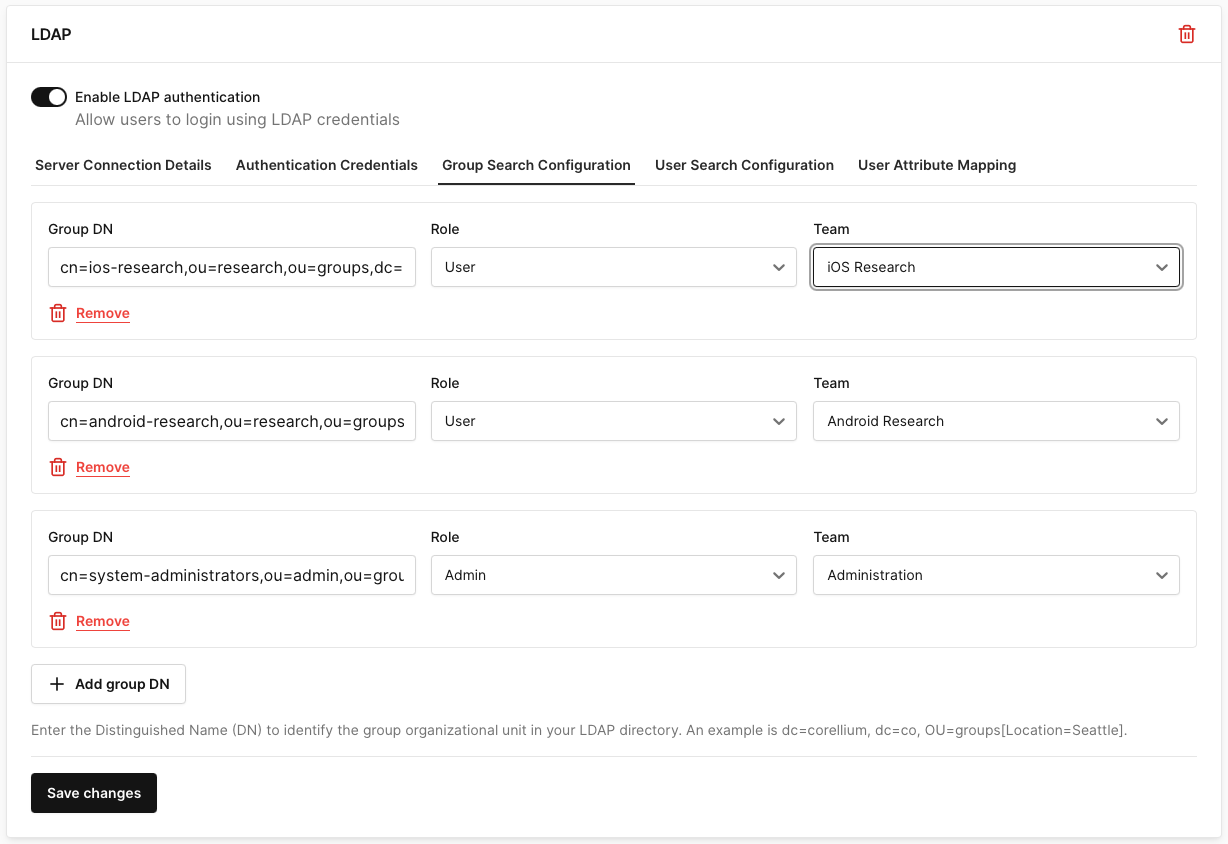1228x844 pixels.
Task: Click the Add group DN button
Action: point(108,684)
